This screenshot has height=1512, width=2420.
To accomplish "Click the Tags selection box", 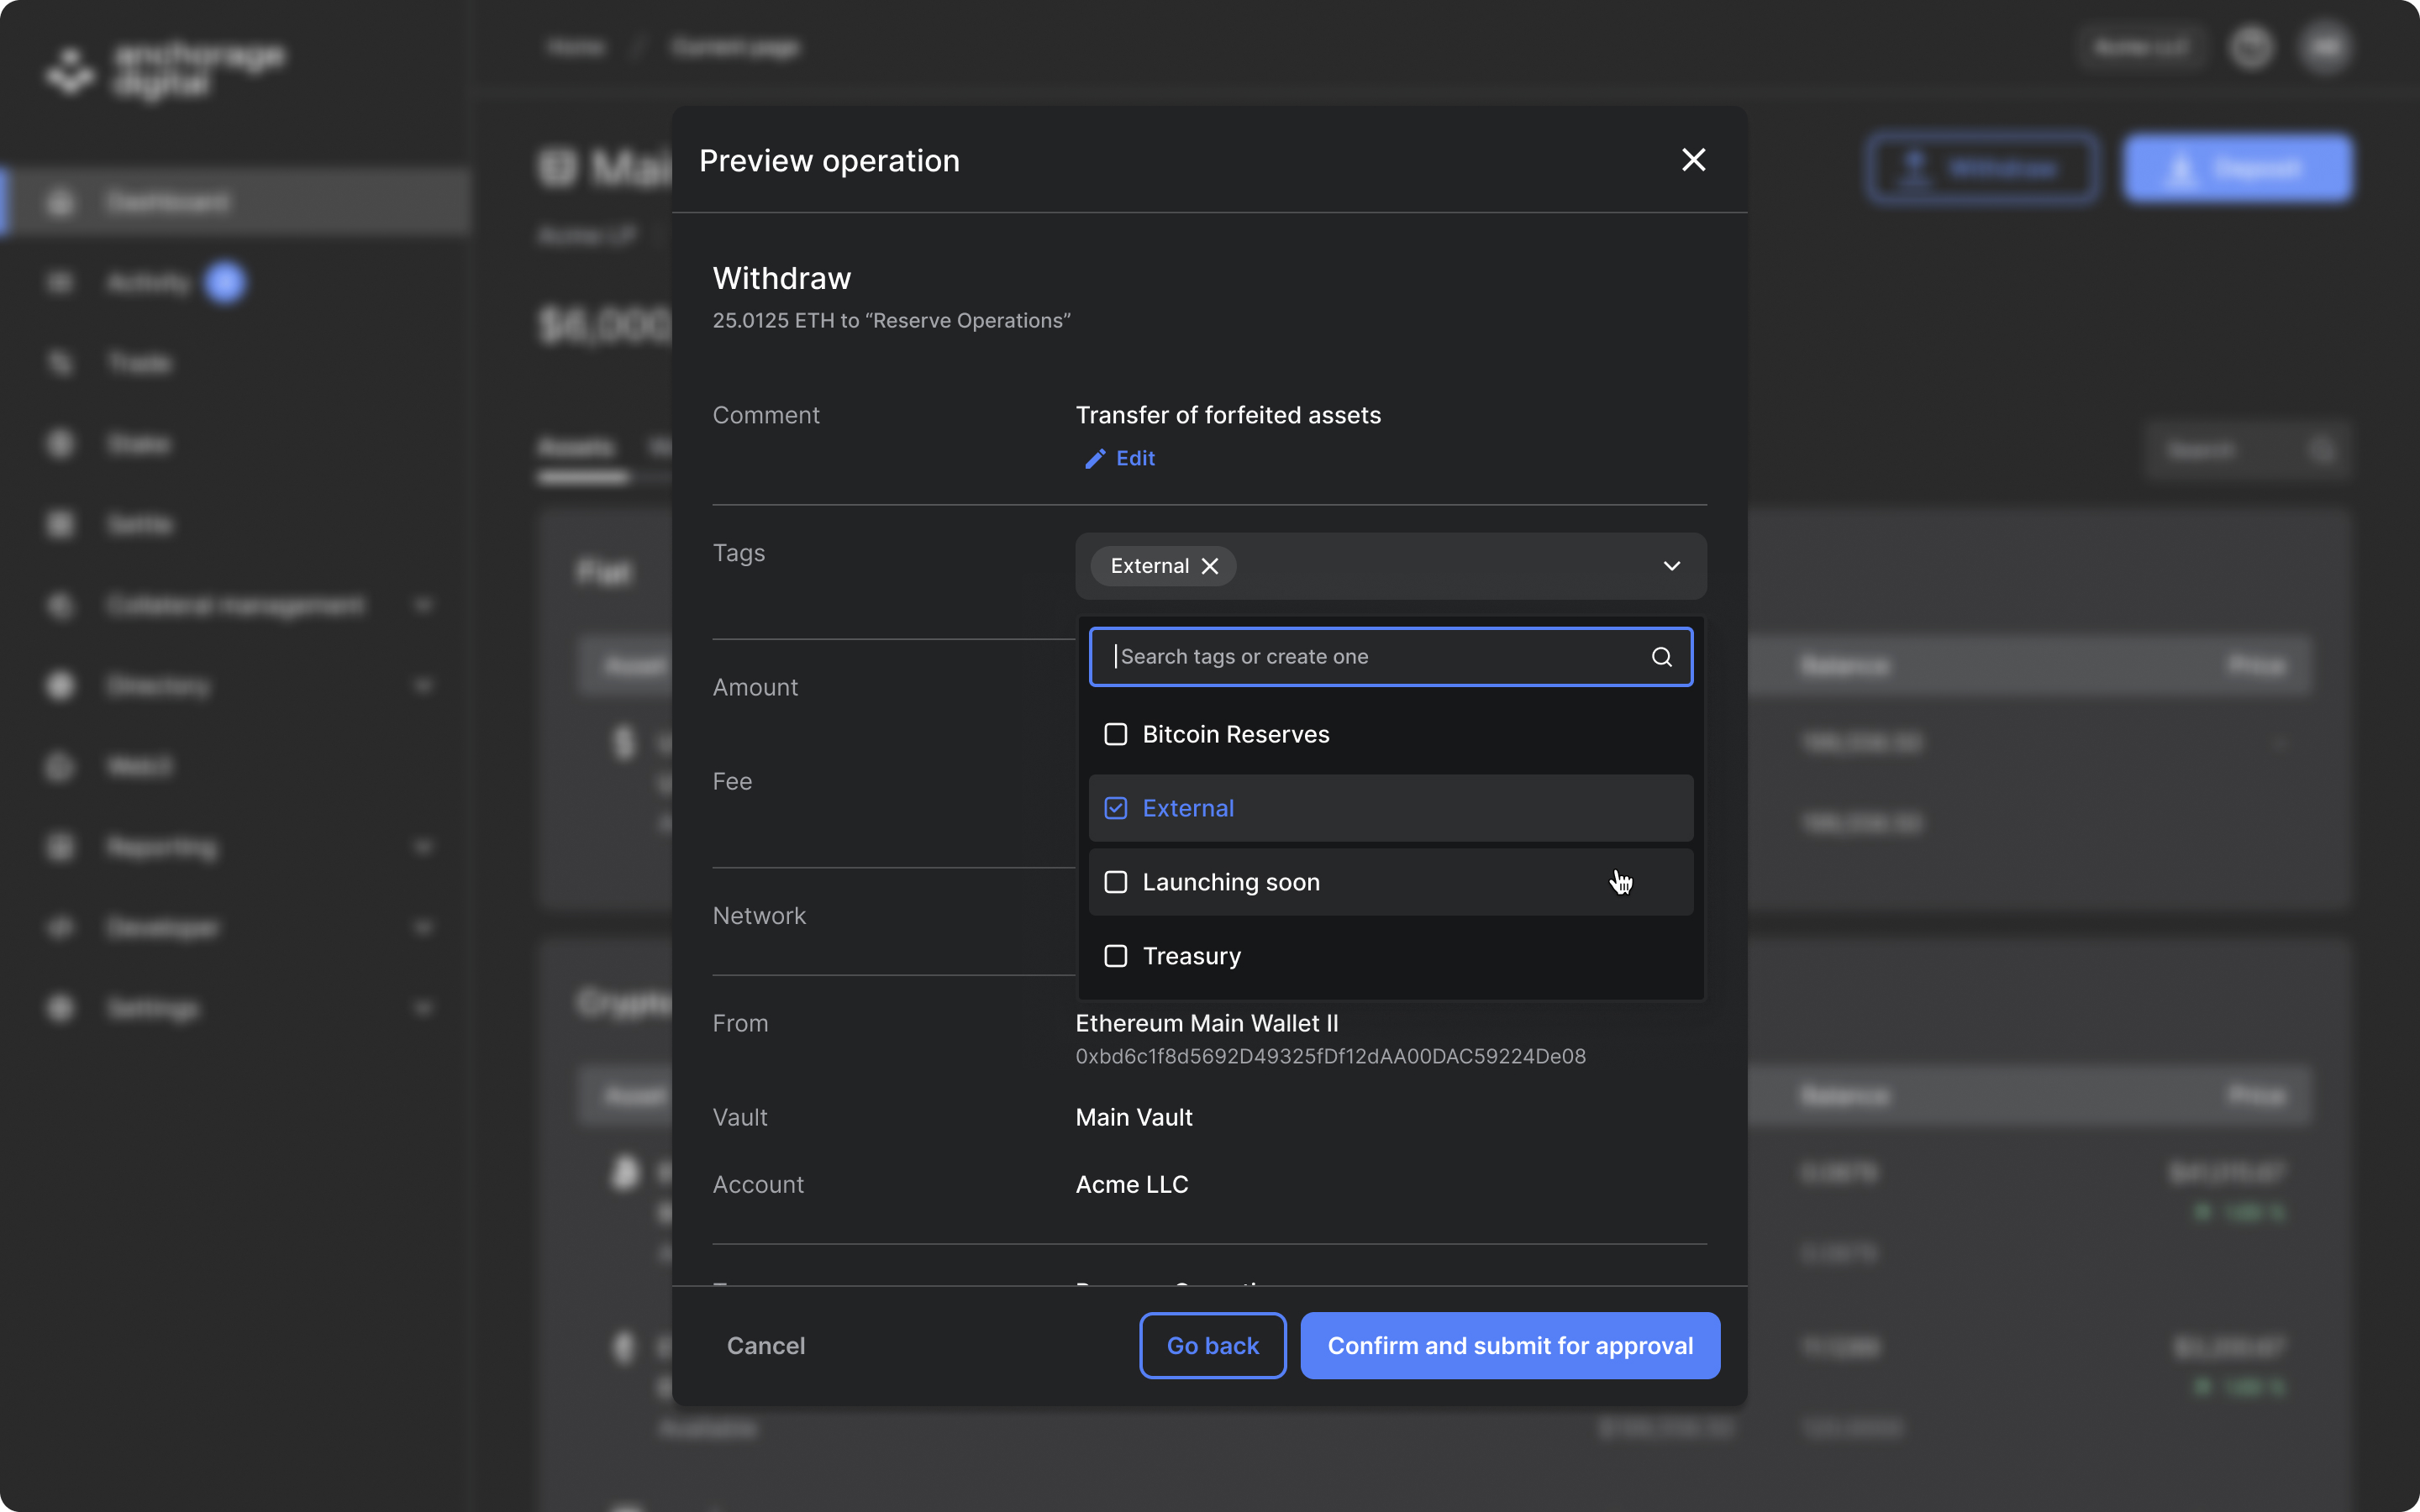I will (x=1391, y=566).
